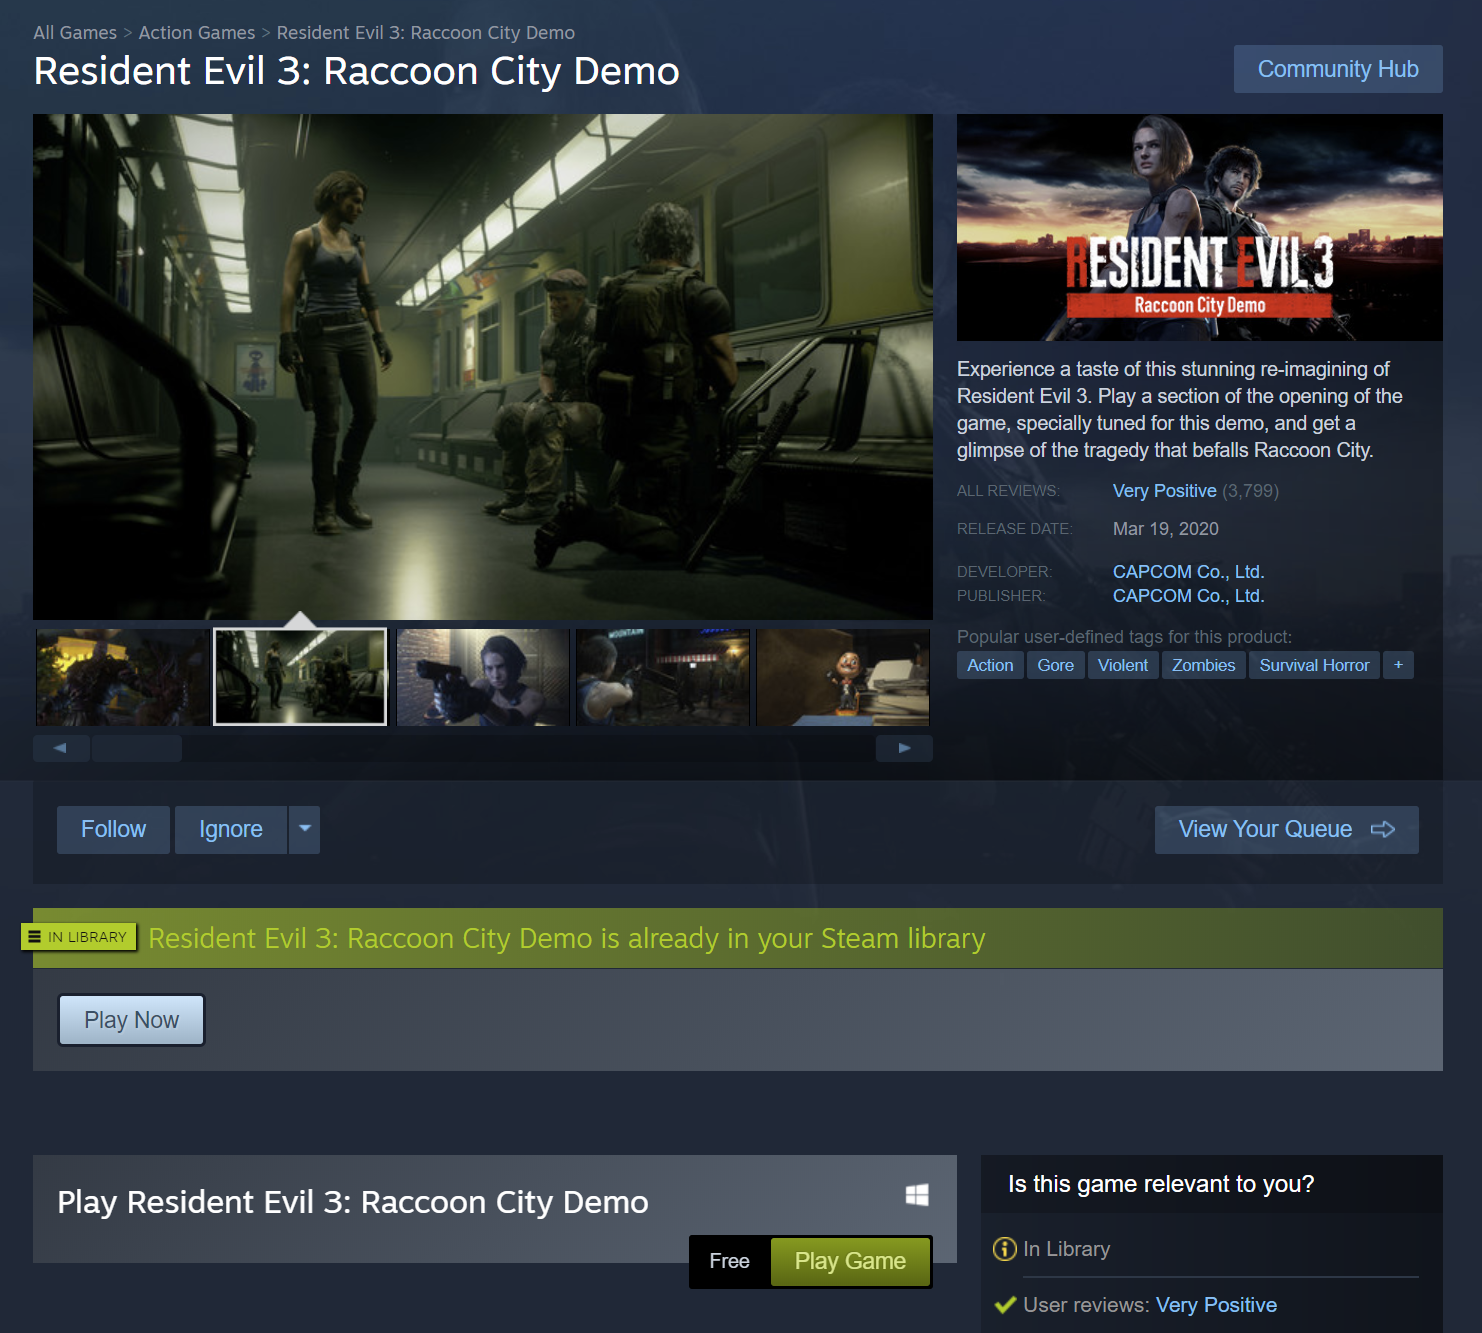Open Action Games breadcrumb link
The height and width of the screenshot is (1333, 1482).
click(x=197, y=33)
